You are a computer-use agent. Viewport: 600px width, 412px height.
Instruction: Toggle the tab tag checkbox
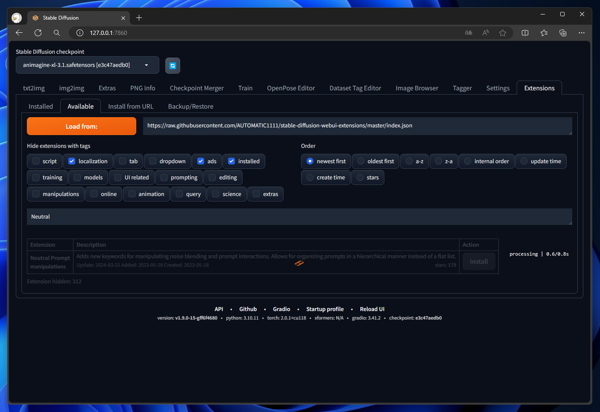[122, 161]
